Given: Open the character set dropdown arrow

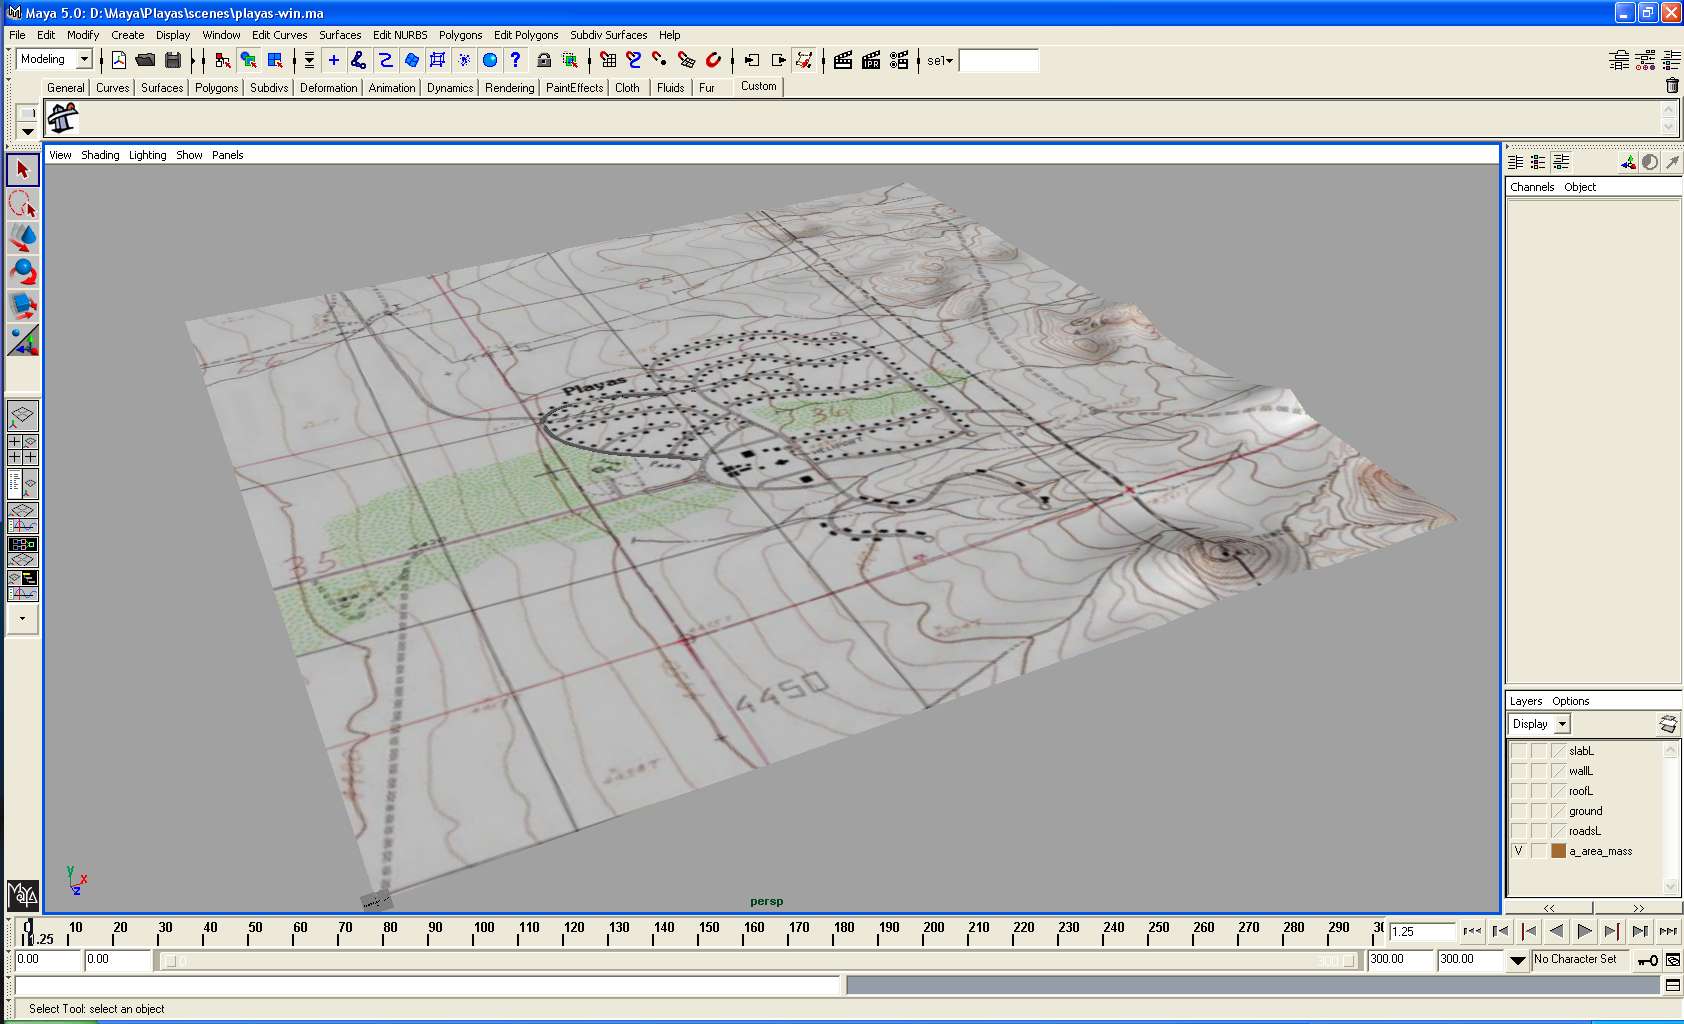Looking at the screenshot, I should click(x=1517, y=960).
